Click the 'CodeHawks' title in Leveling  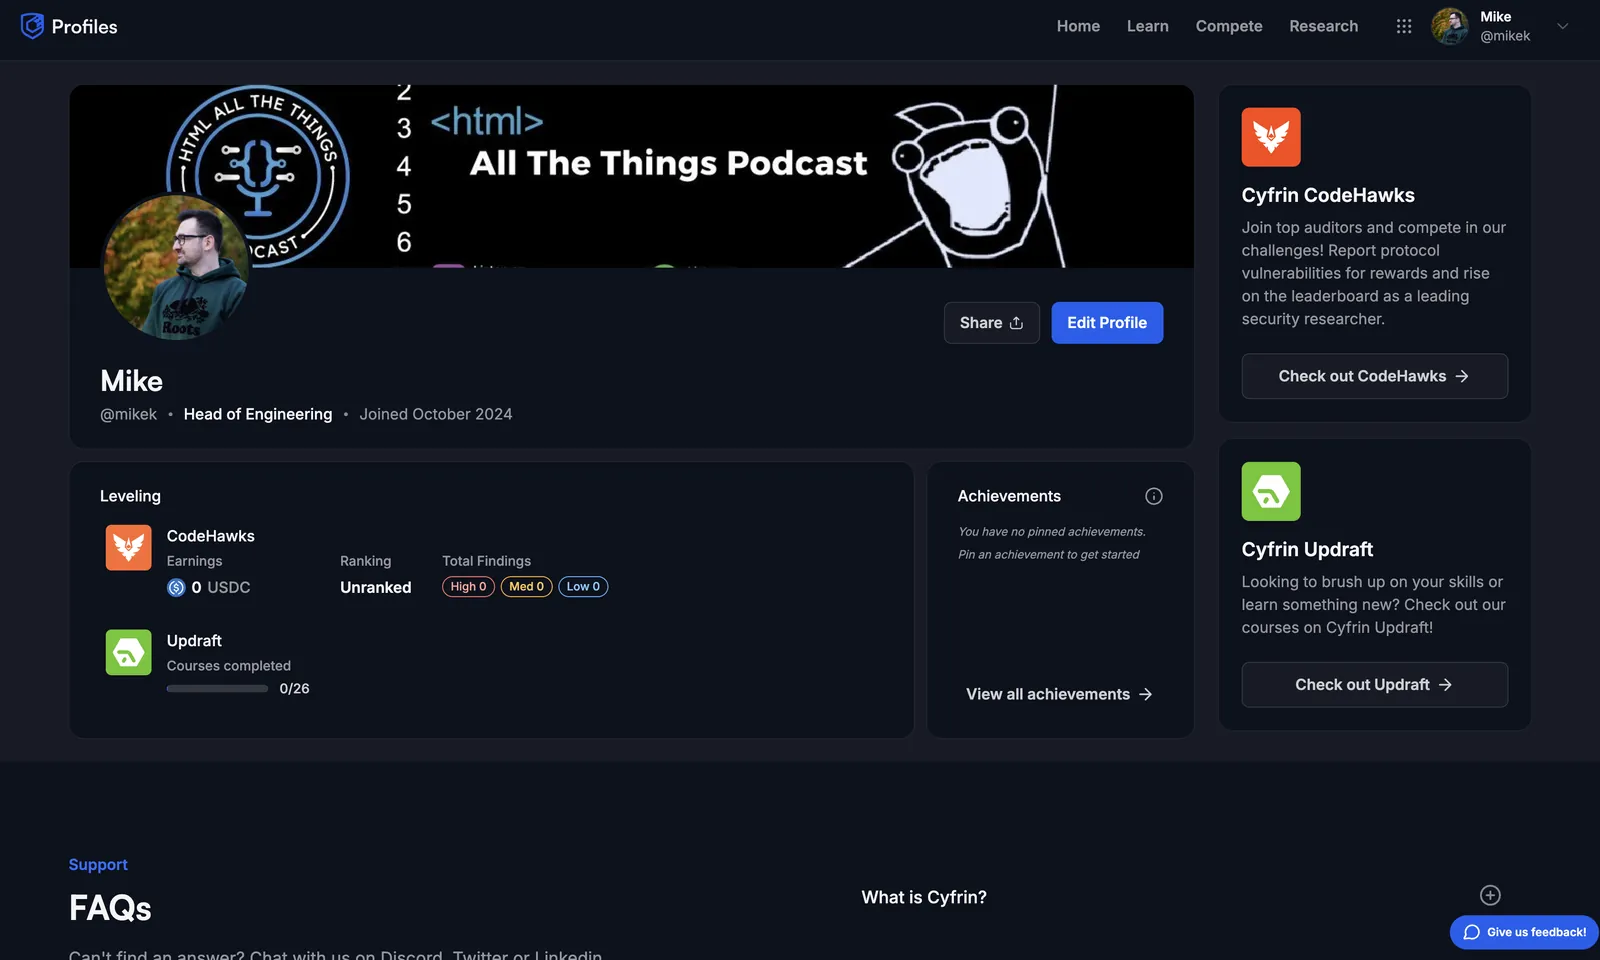pyautogui.click(x=211, y=536)
